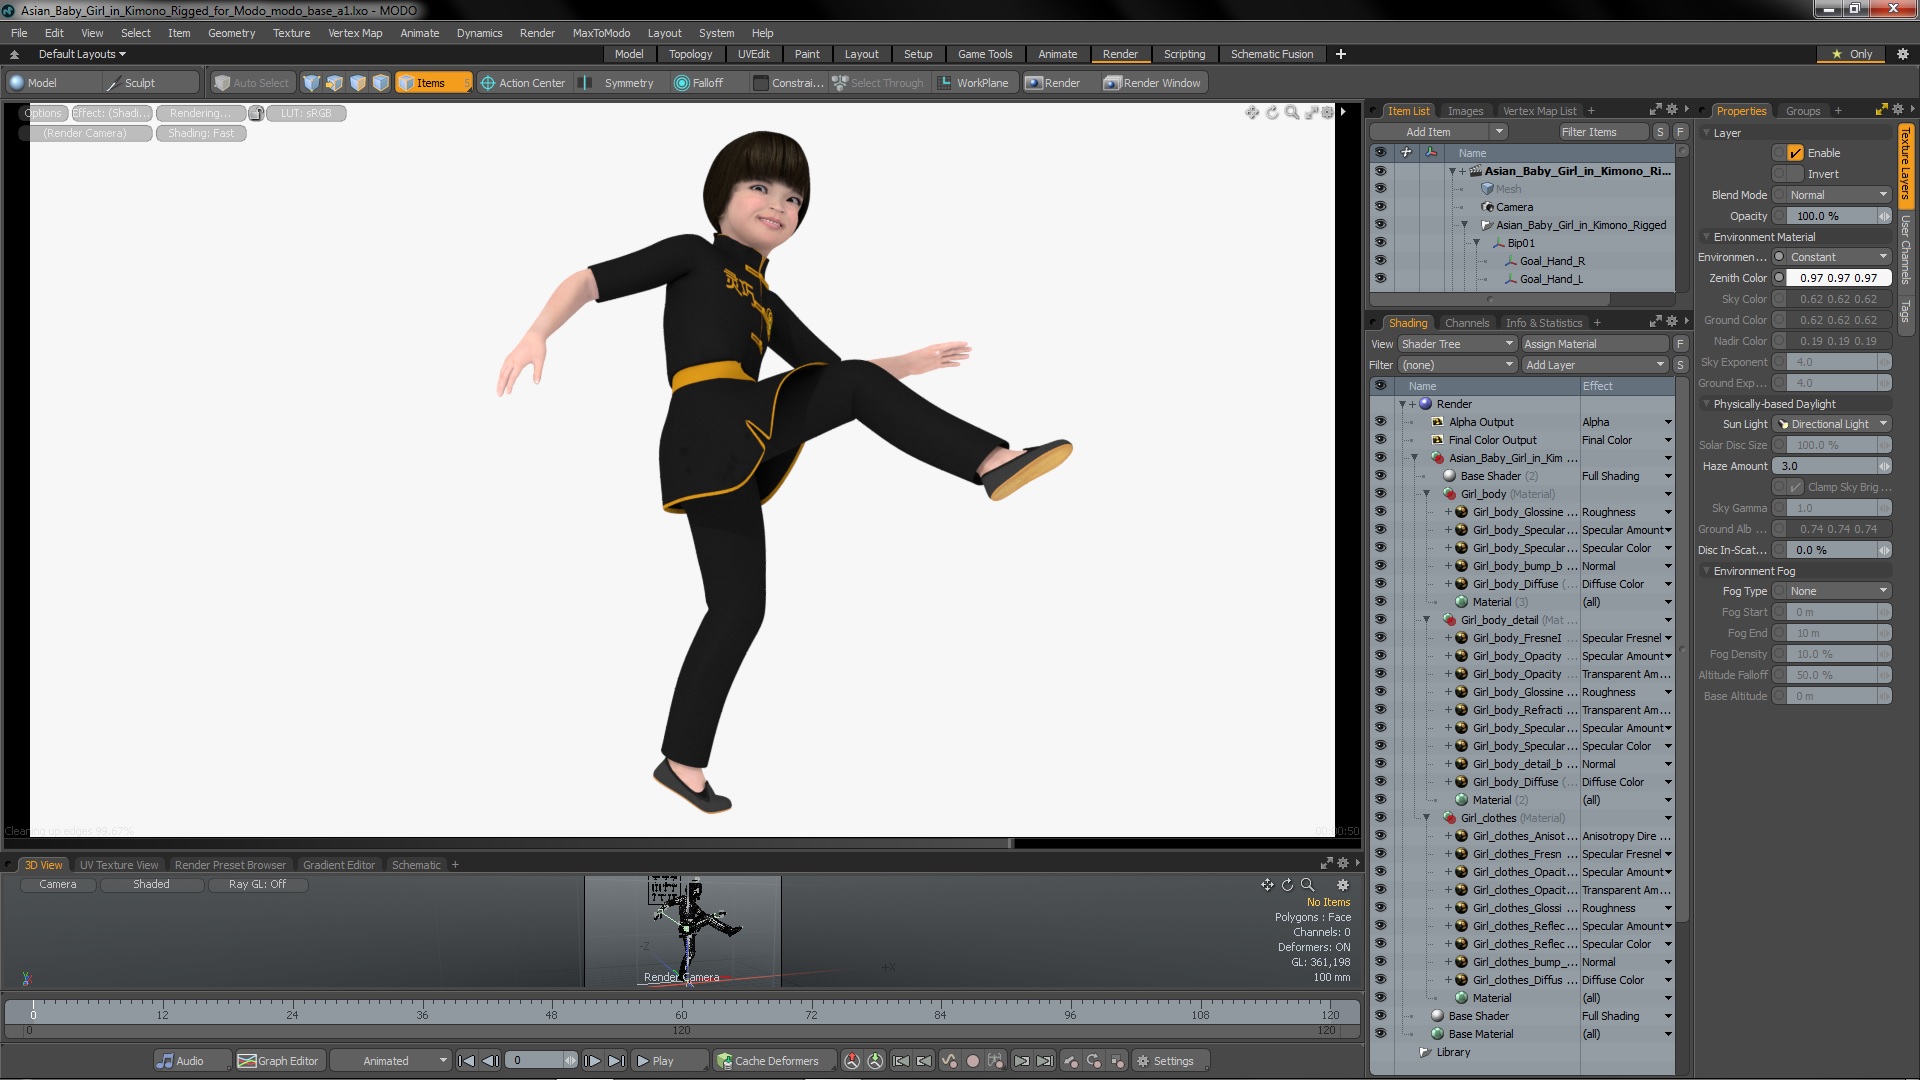Image resolution: width=1920 pixels, height=1080 pixels.
Task: Open Render Window from toolbar
Action: coord(1152,83)
